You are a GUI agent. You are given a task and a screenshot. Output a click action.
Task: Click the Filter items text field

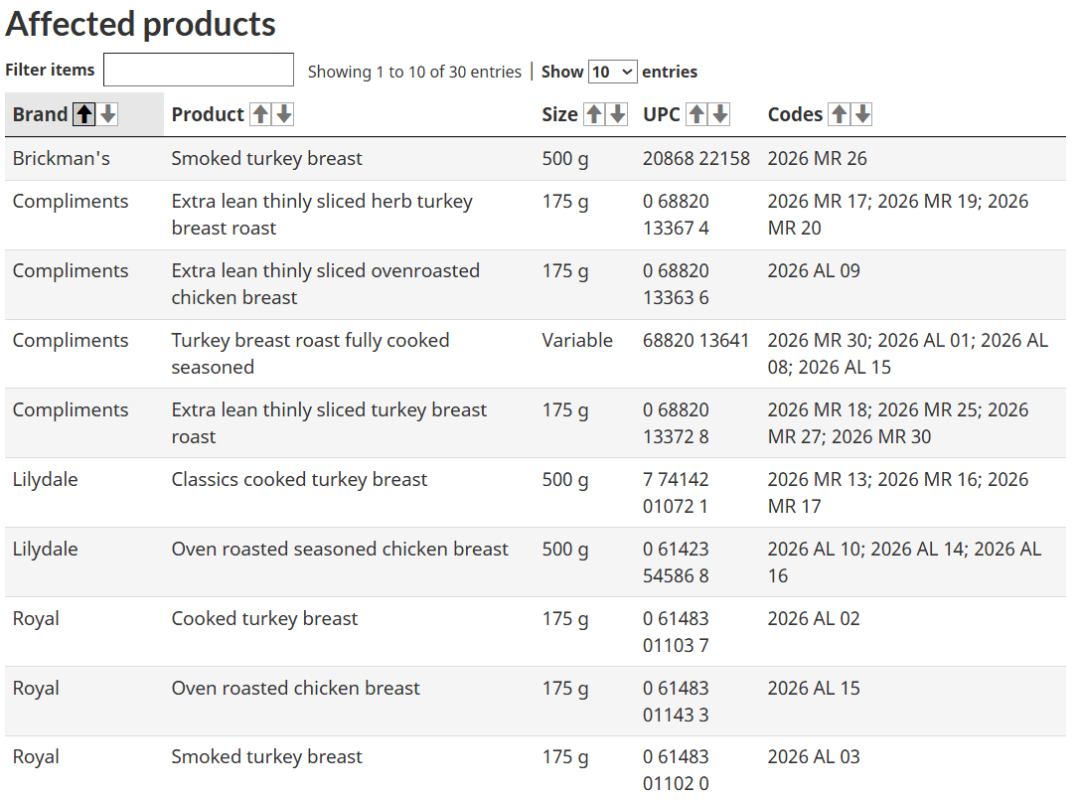(x=198, y=70)
